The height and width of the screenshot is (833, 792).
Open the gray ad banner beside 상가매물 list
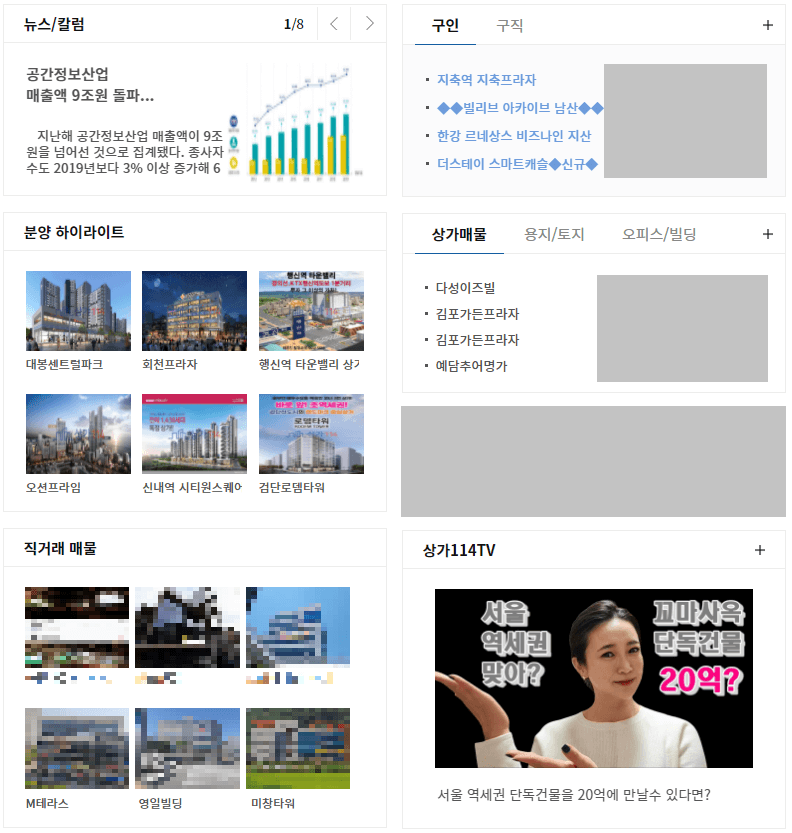coord(682,328)
